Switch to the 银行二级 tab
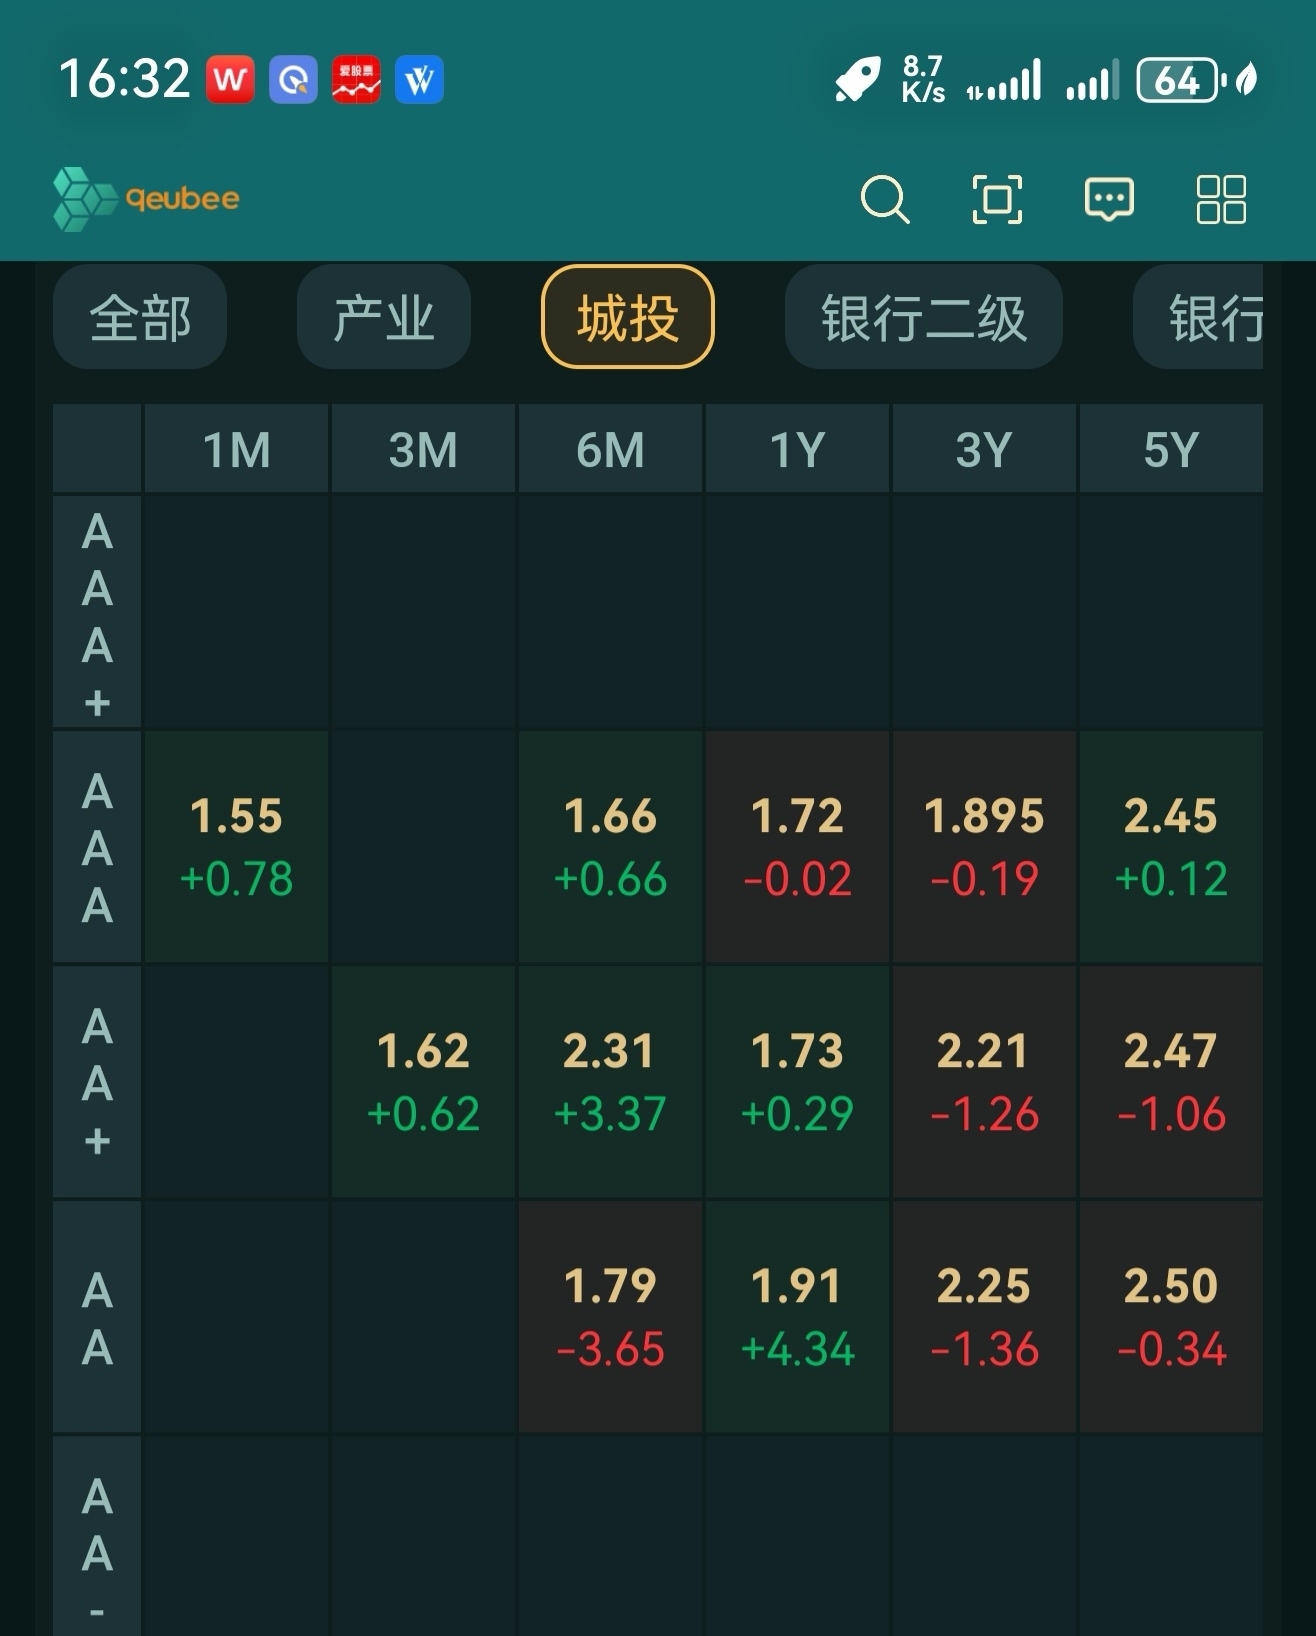Screen dimensions: 1316x1636 tap(923, 318)
